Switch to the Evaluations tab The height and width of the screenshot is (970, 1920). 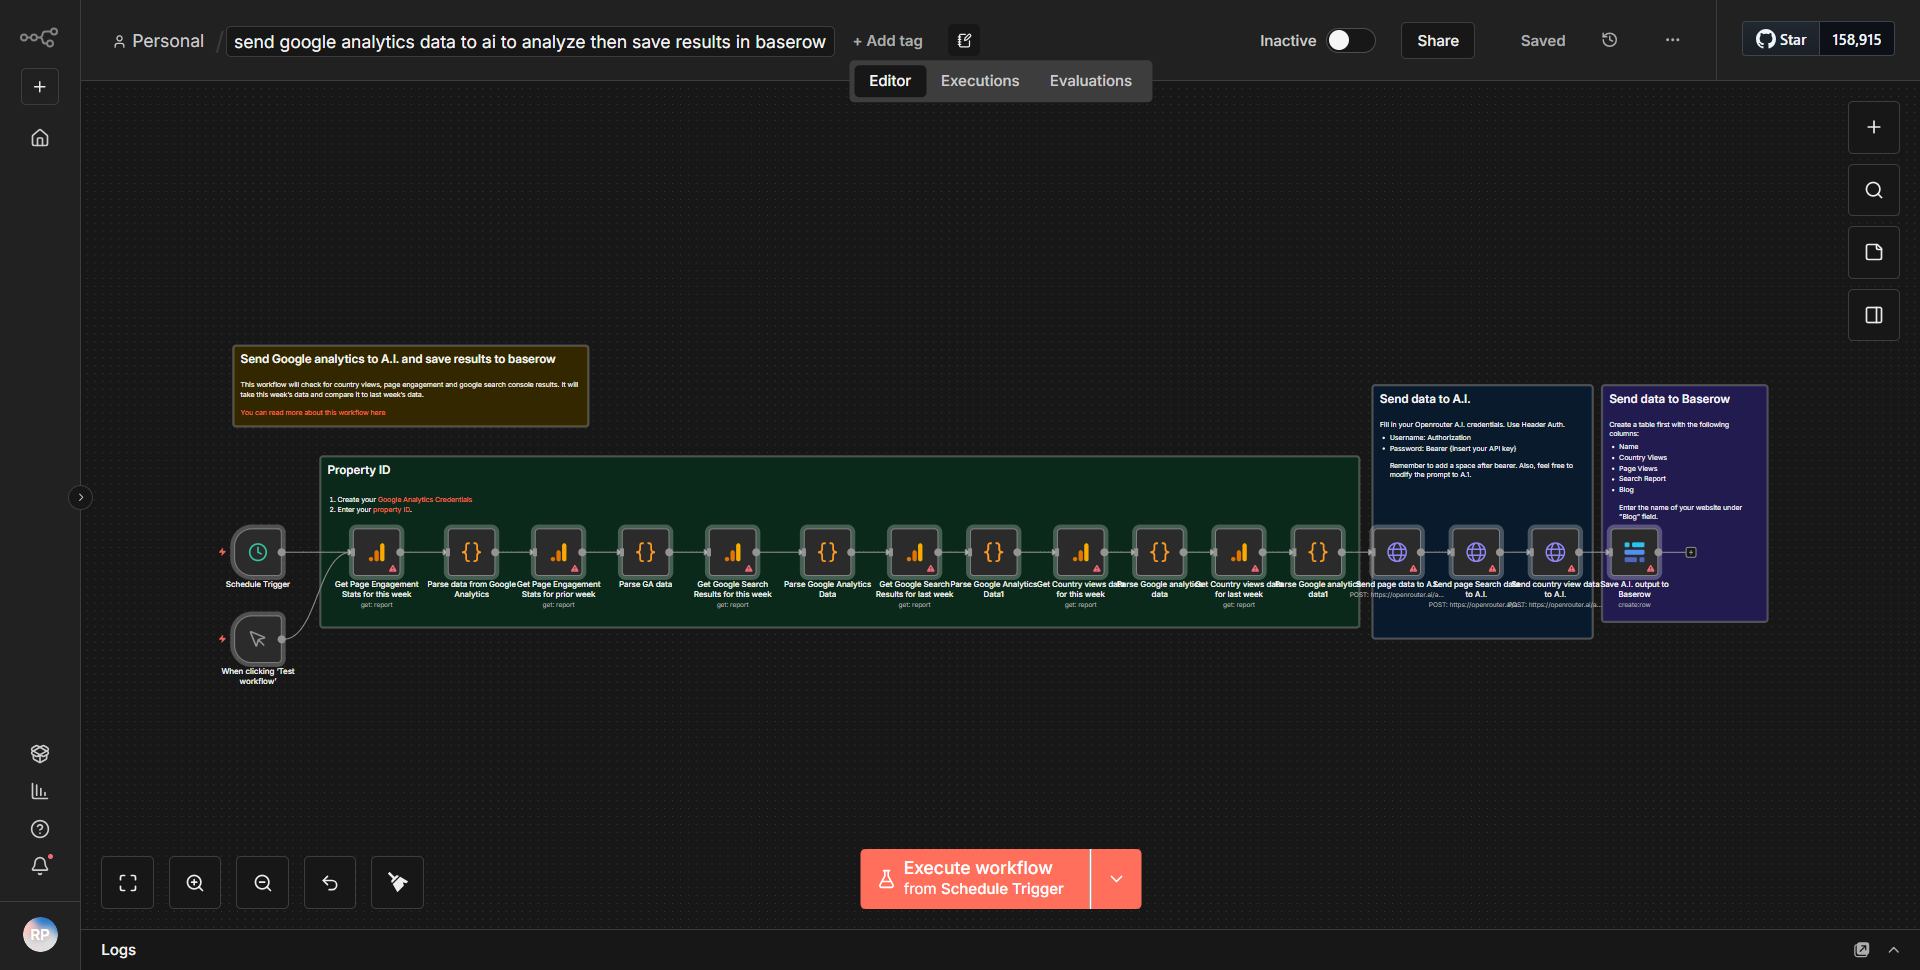click(x=1091, y=81)
